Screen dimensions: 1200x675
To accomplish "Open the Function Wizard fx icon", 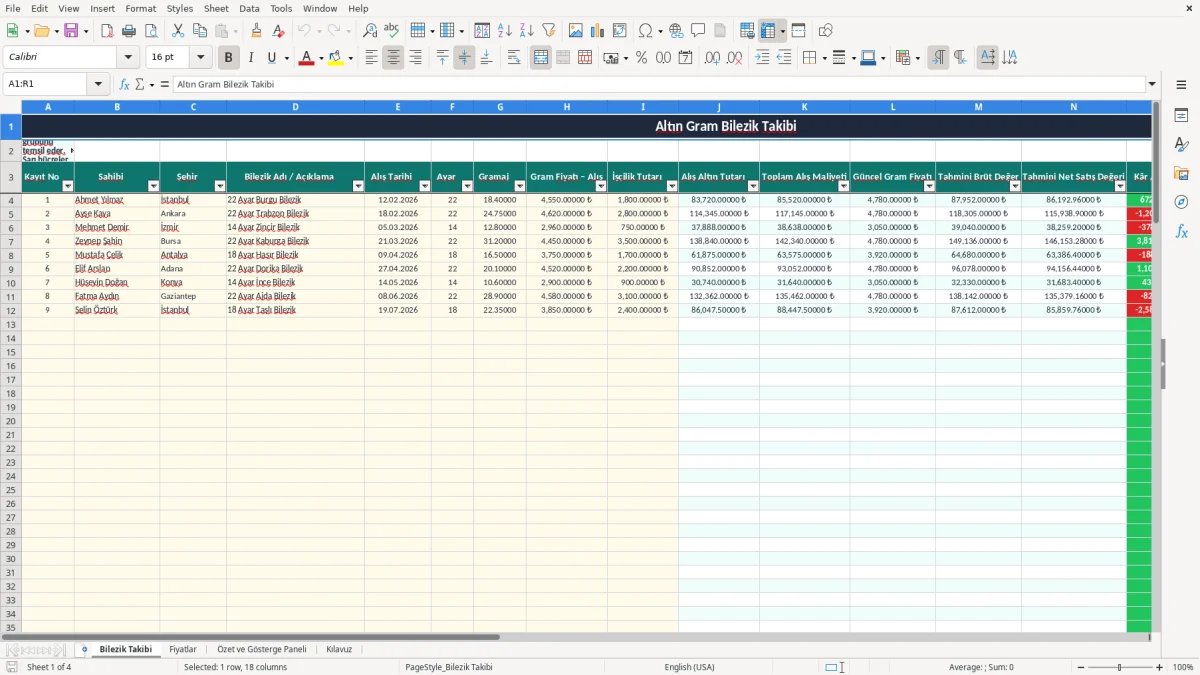I will coord(125,84).
